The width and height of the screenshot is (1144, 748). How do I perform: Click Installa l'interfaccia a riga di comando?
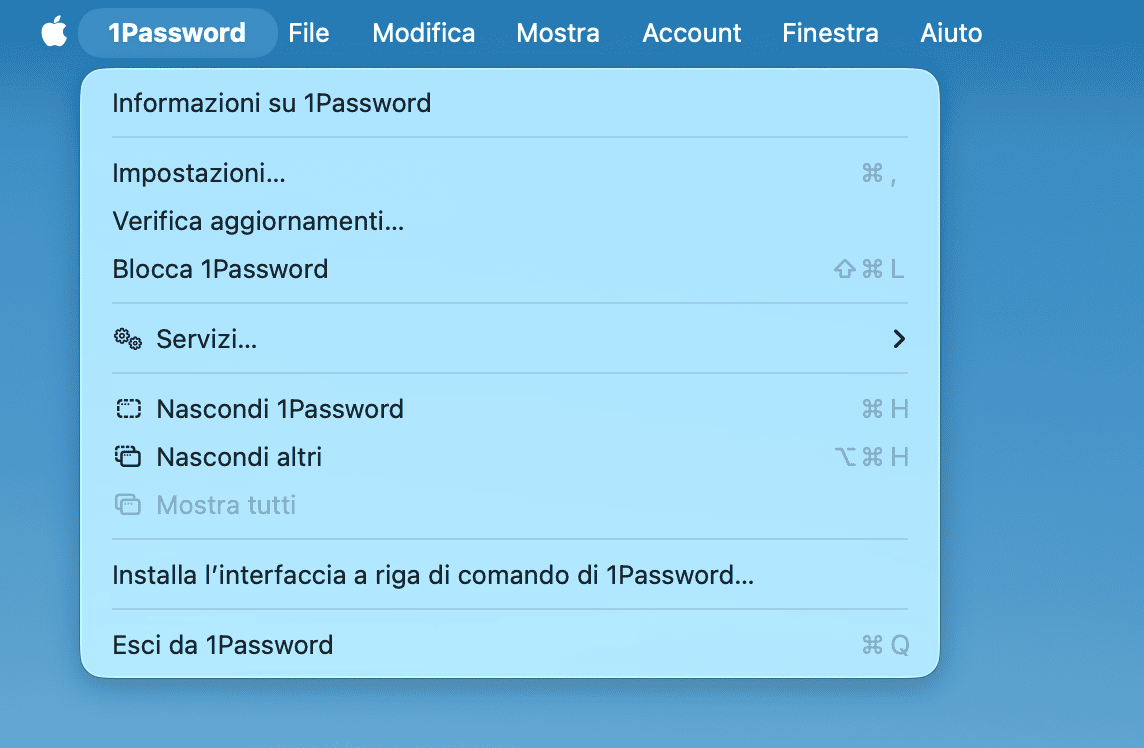click(x=433, y=573)
